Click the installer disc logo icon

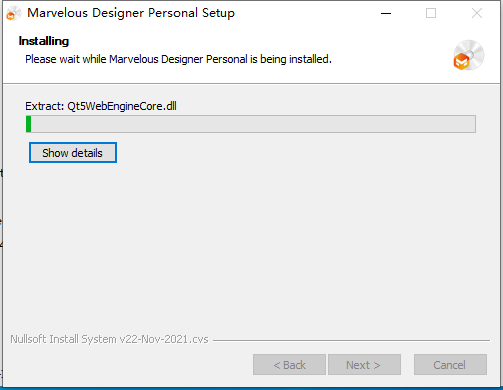pos(468,55)
